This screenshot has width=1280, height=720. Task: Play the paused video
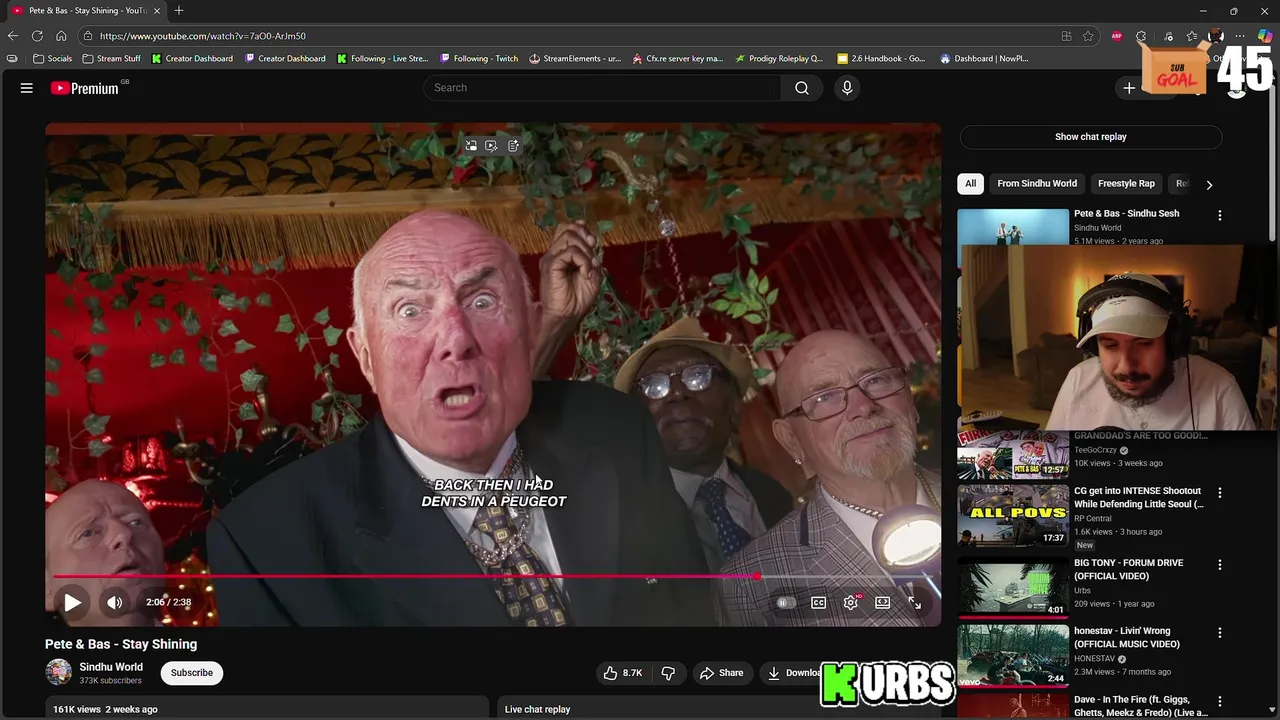[73, 603]
